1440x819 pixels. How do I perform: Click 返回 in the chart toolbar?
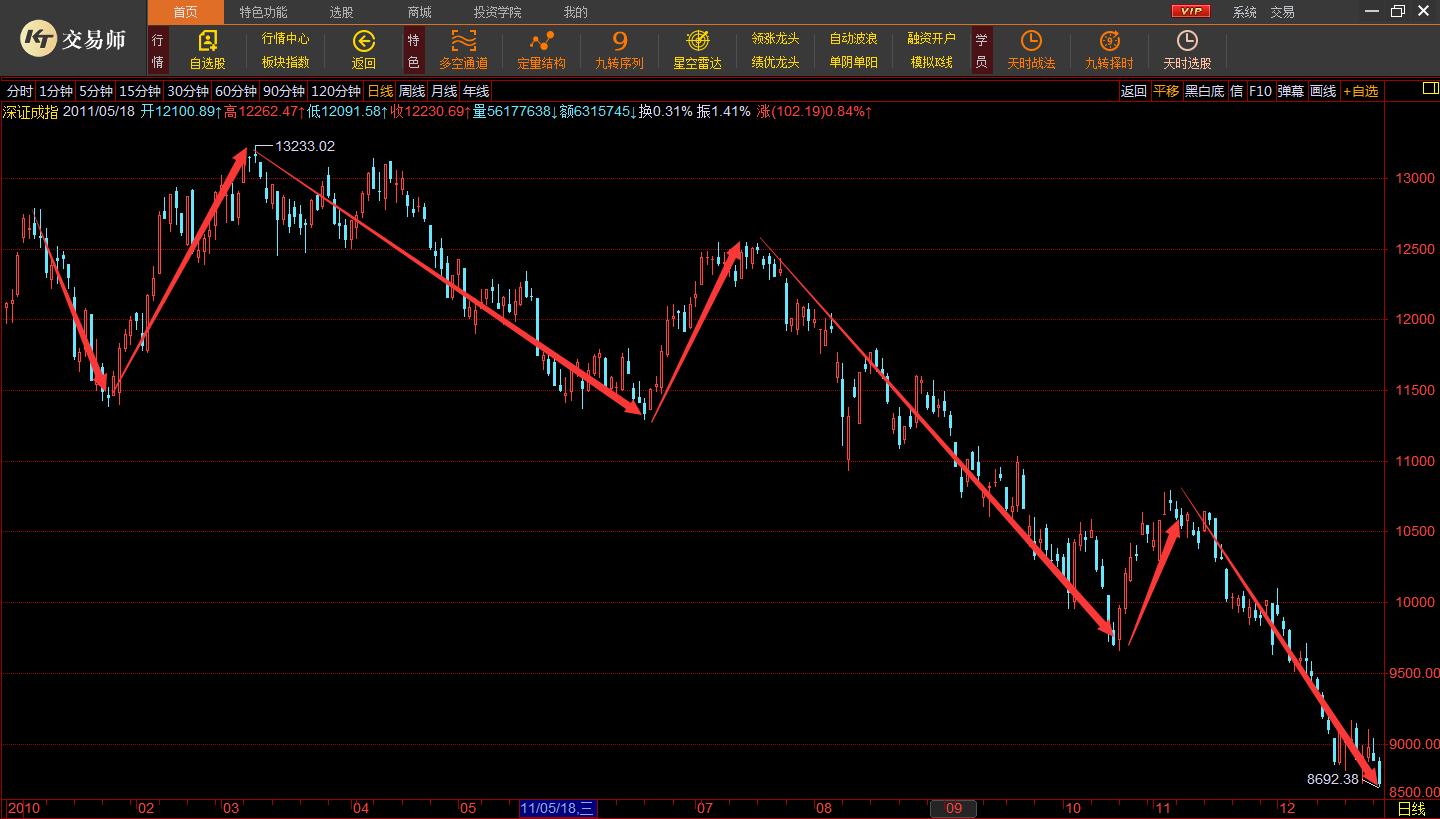pyautogui.click(x=1133, y=91)
